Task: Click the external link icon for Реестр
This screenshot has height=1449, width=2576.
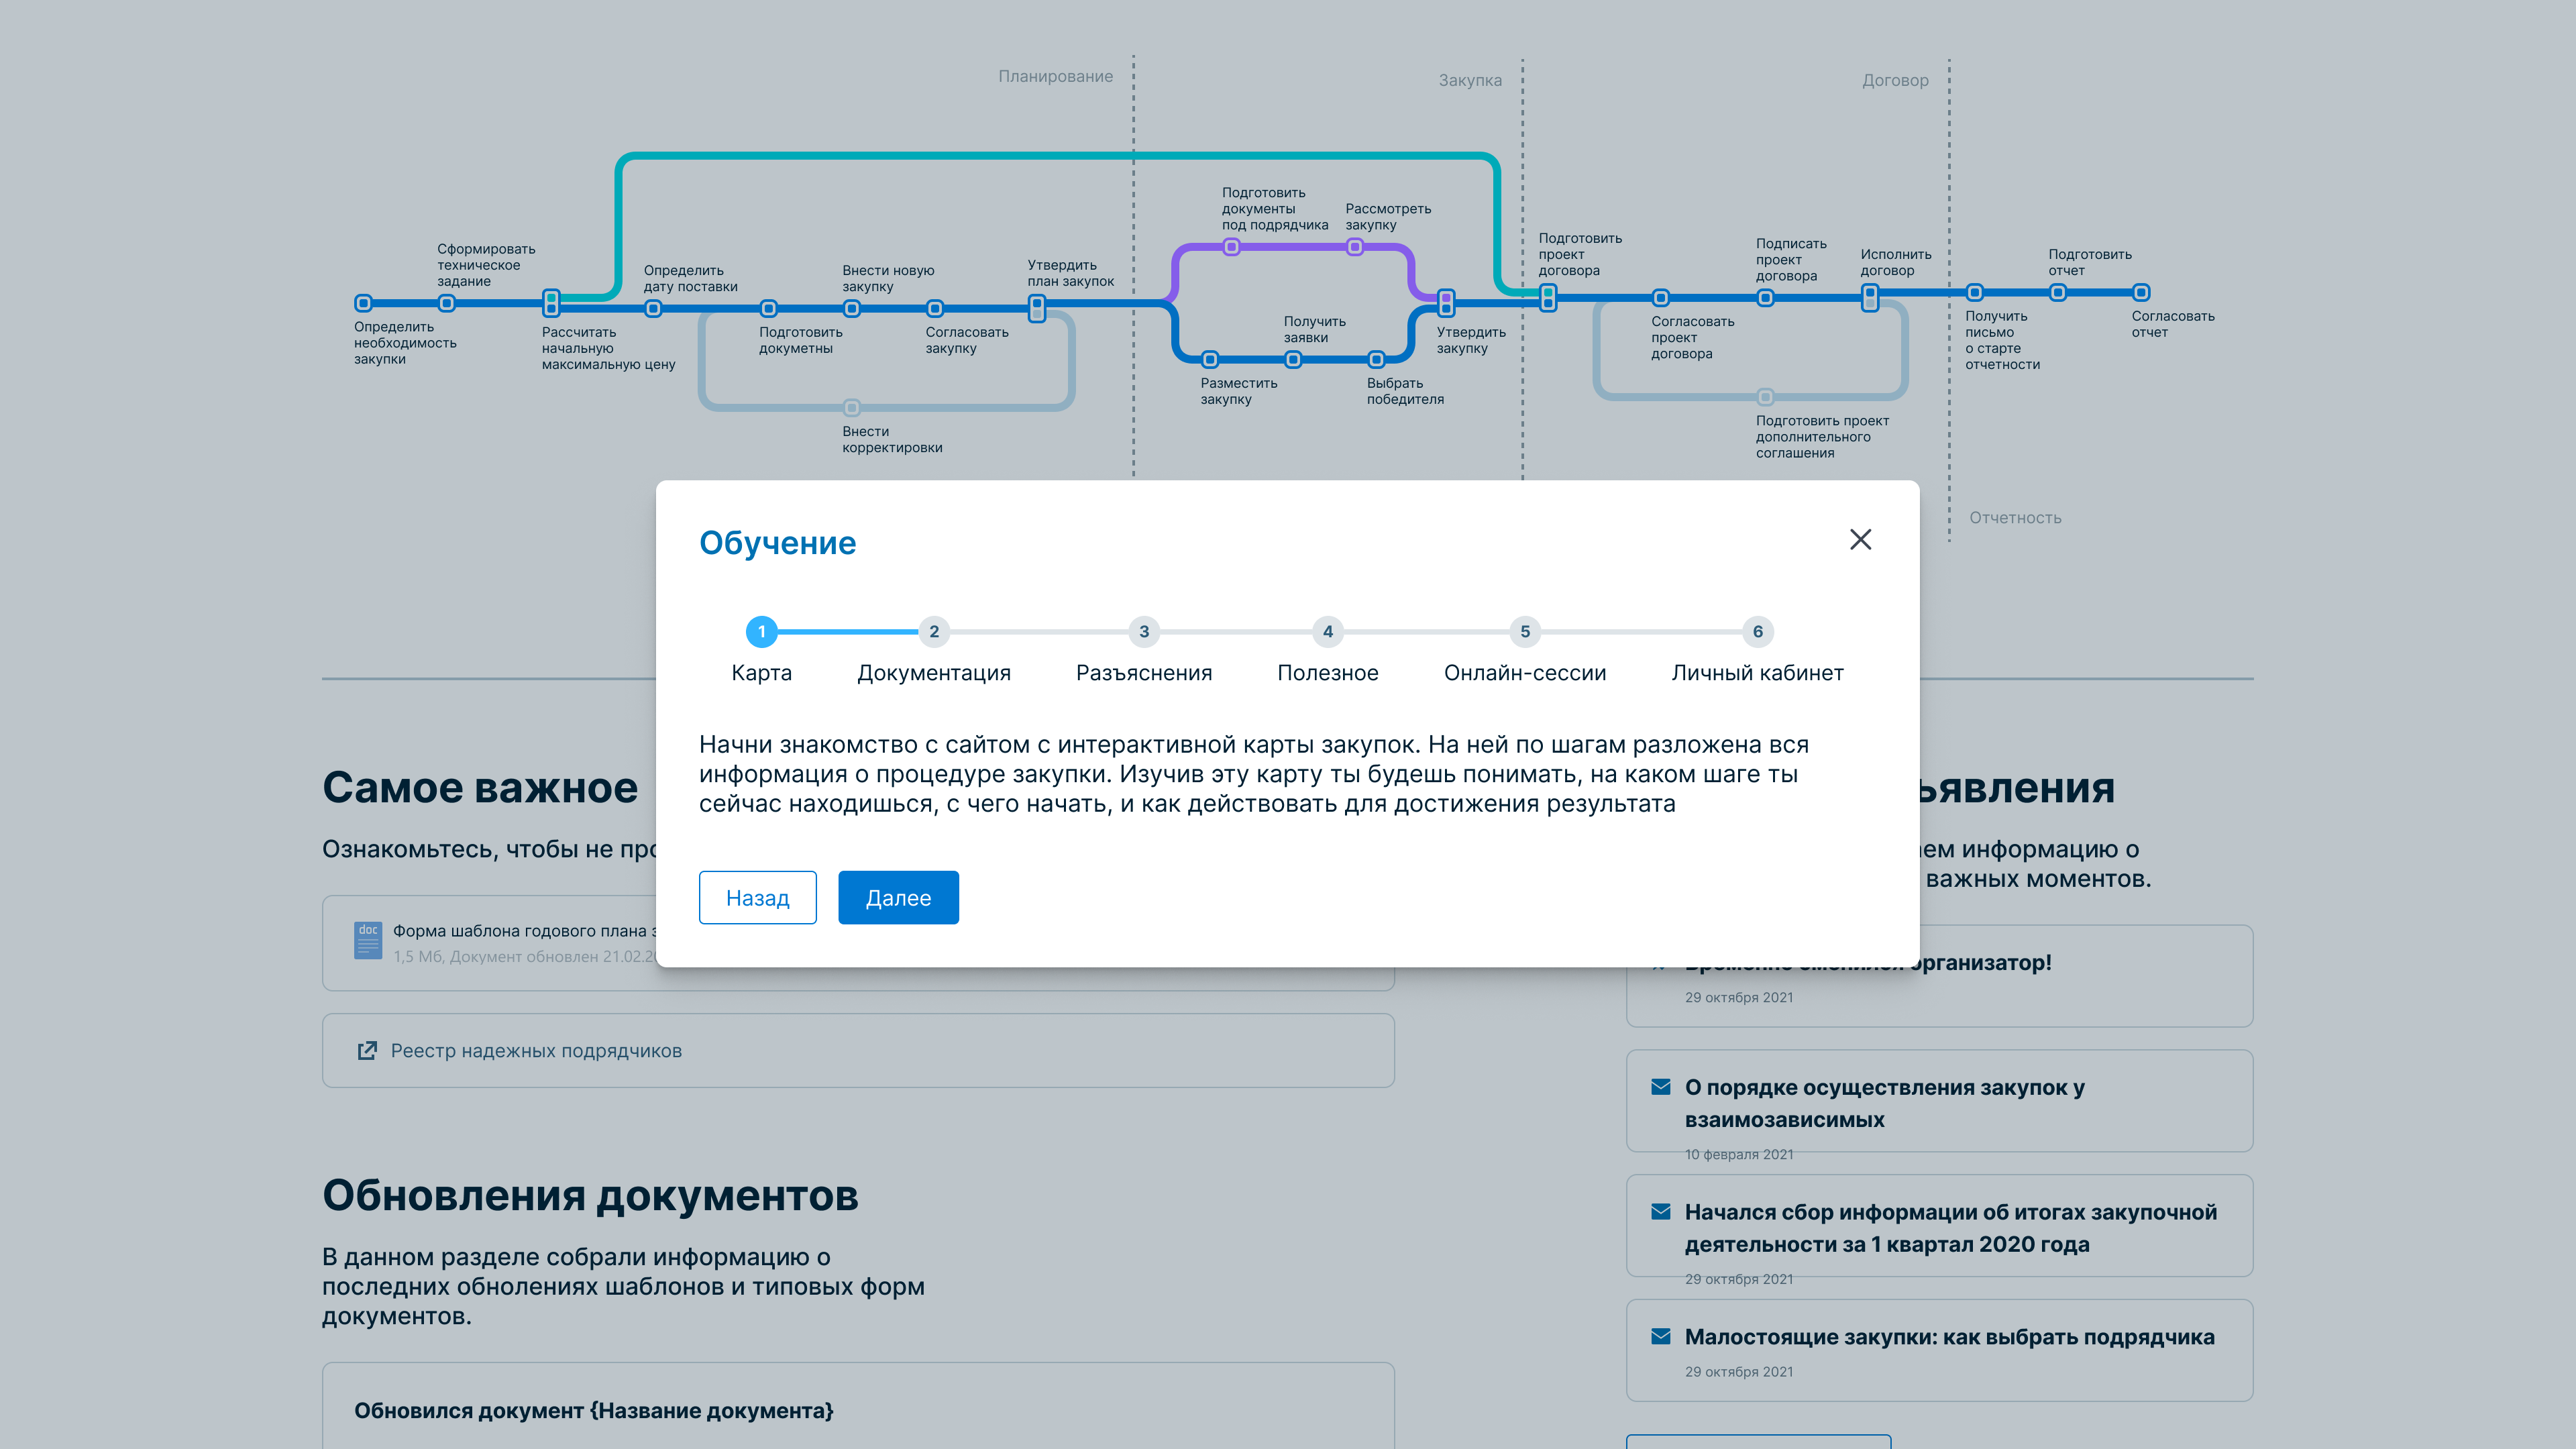Action: click(367, 1050)
